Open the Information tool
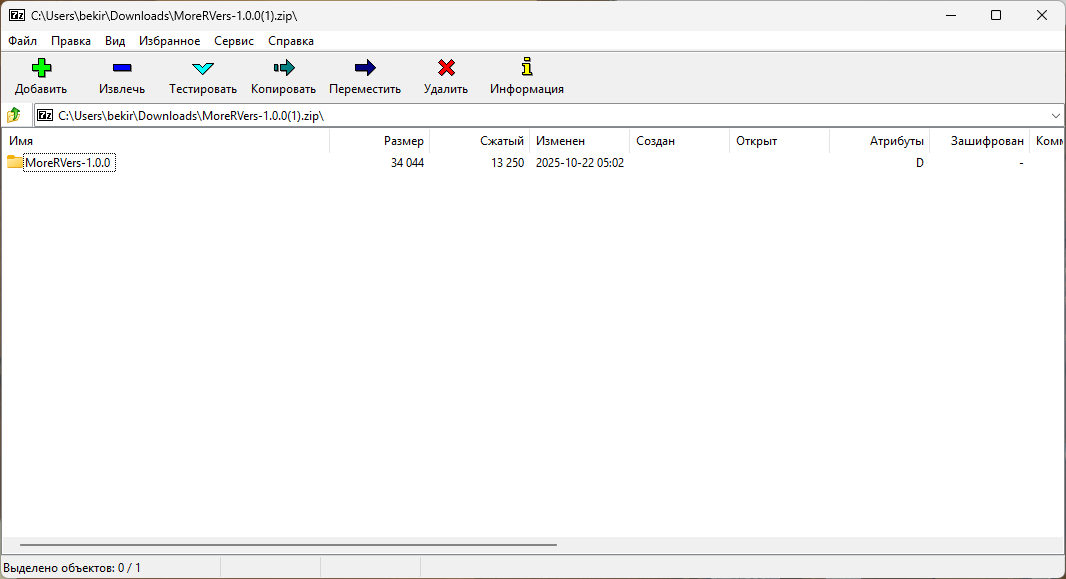The height and width of the screenshot is (579, 1066). [x=527, y=68]
